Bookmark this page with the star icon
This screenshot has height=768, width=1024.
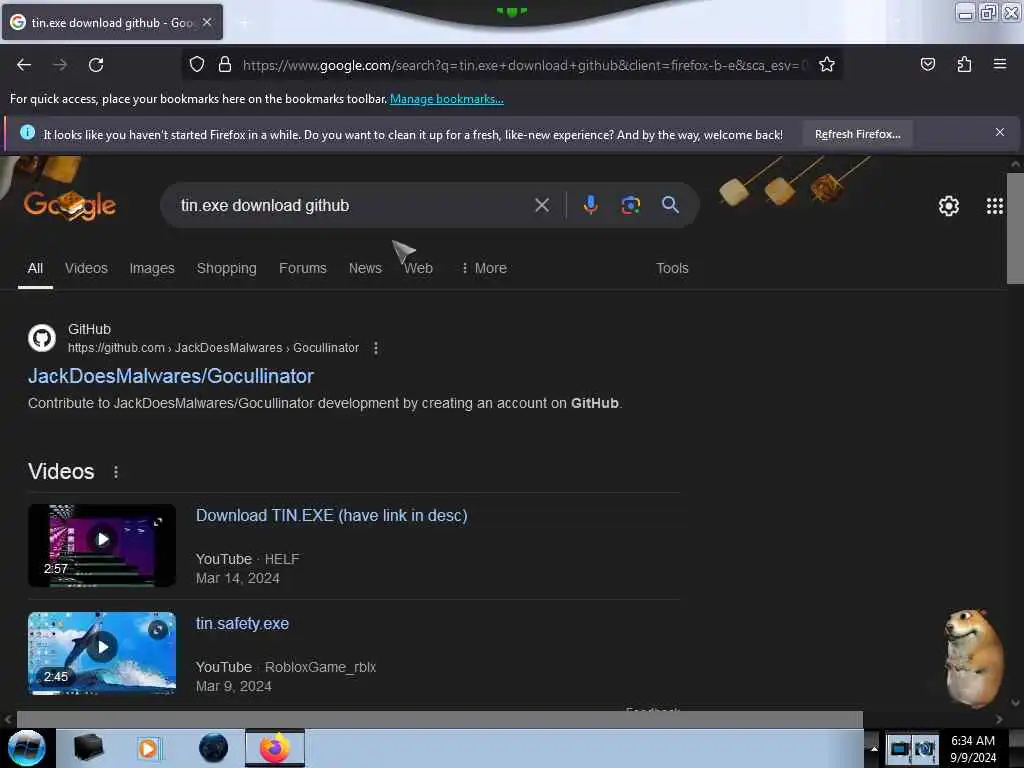[827, 65]
